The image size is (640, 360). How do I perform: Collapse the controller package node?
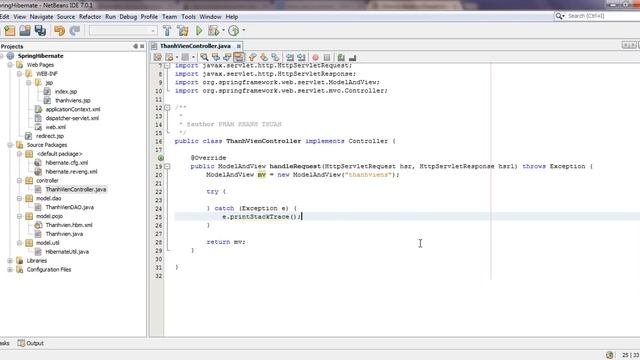[x=19, y=180]
